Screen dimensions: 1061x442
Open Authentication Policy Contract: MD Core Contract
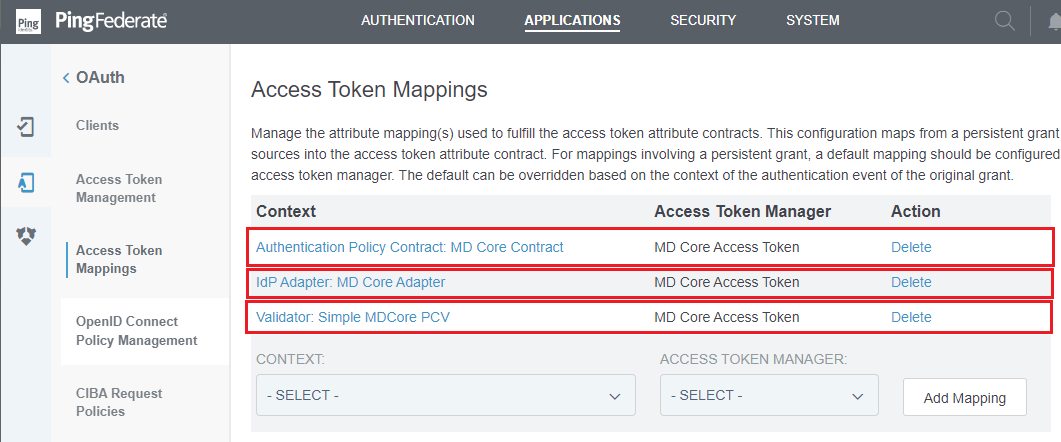pyautogui.click(x=409, y=247)
